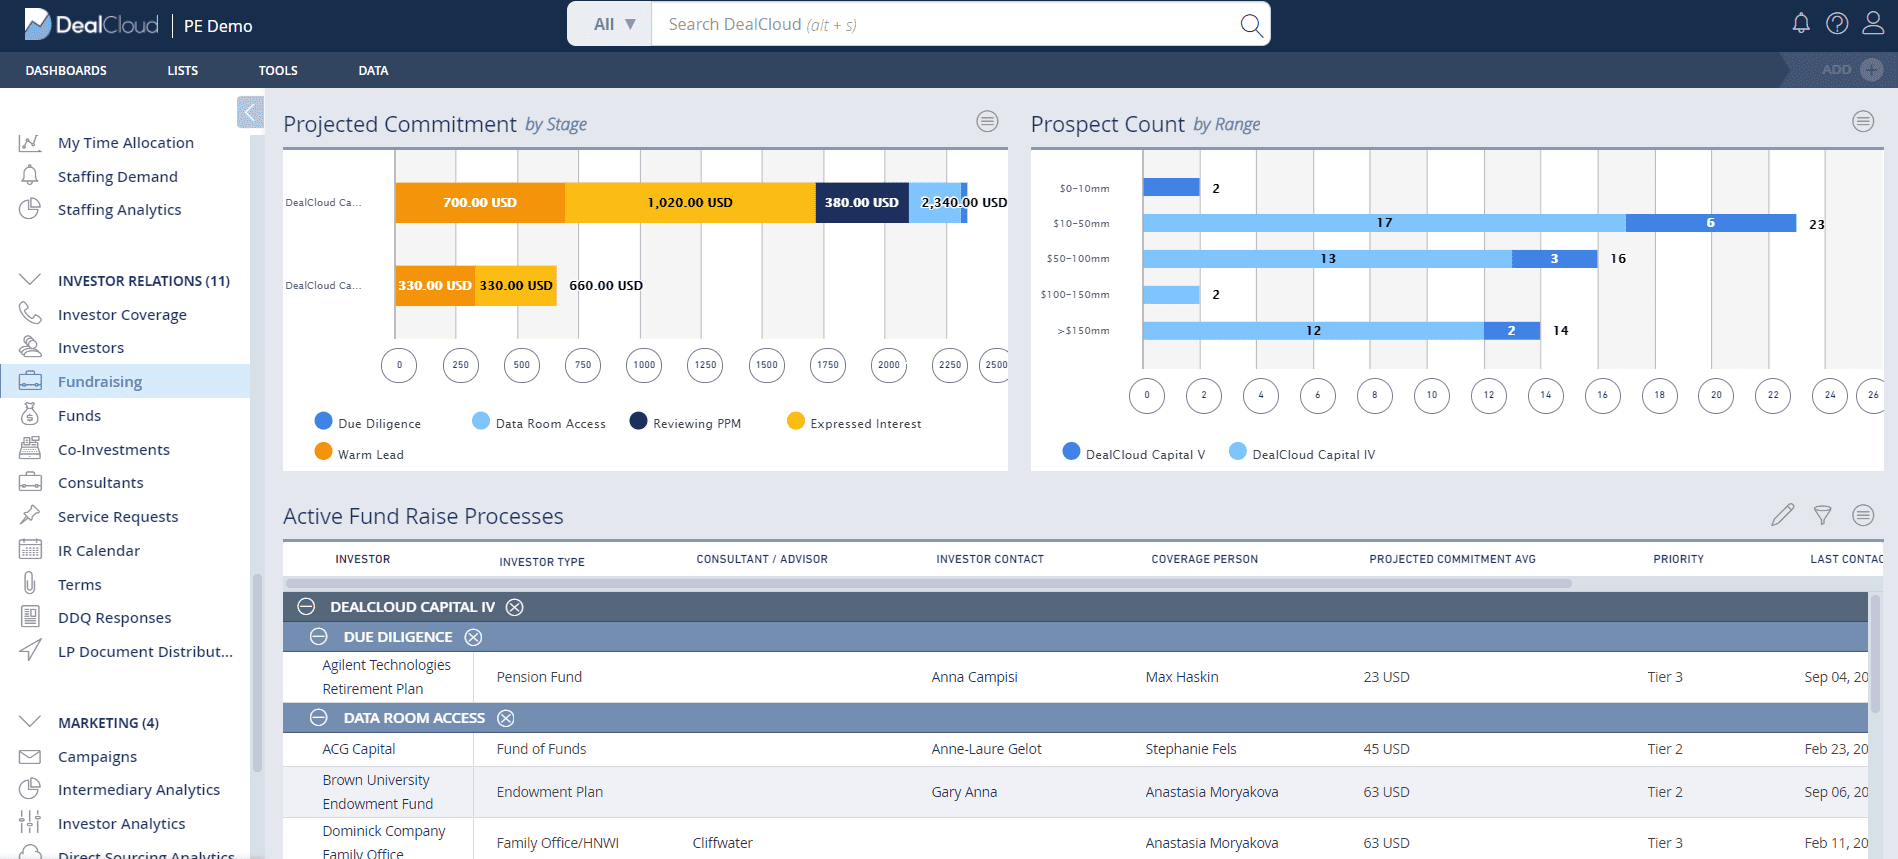
Task: Open the help question mark icon
Action: click(x=1837, y=23)
